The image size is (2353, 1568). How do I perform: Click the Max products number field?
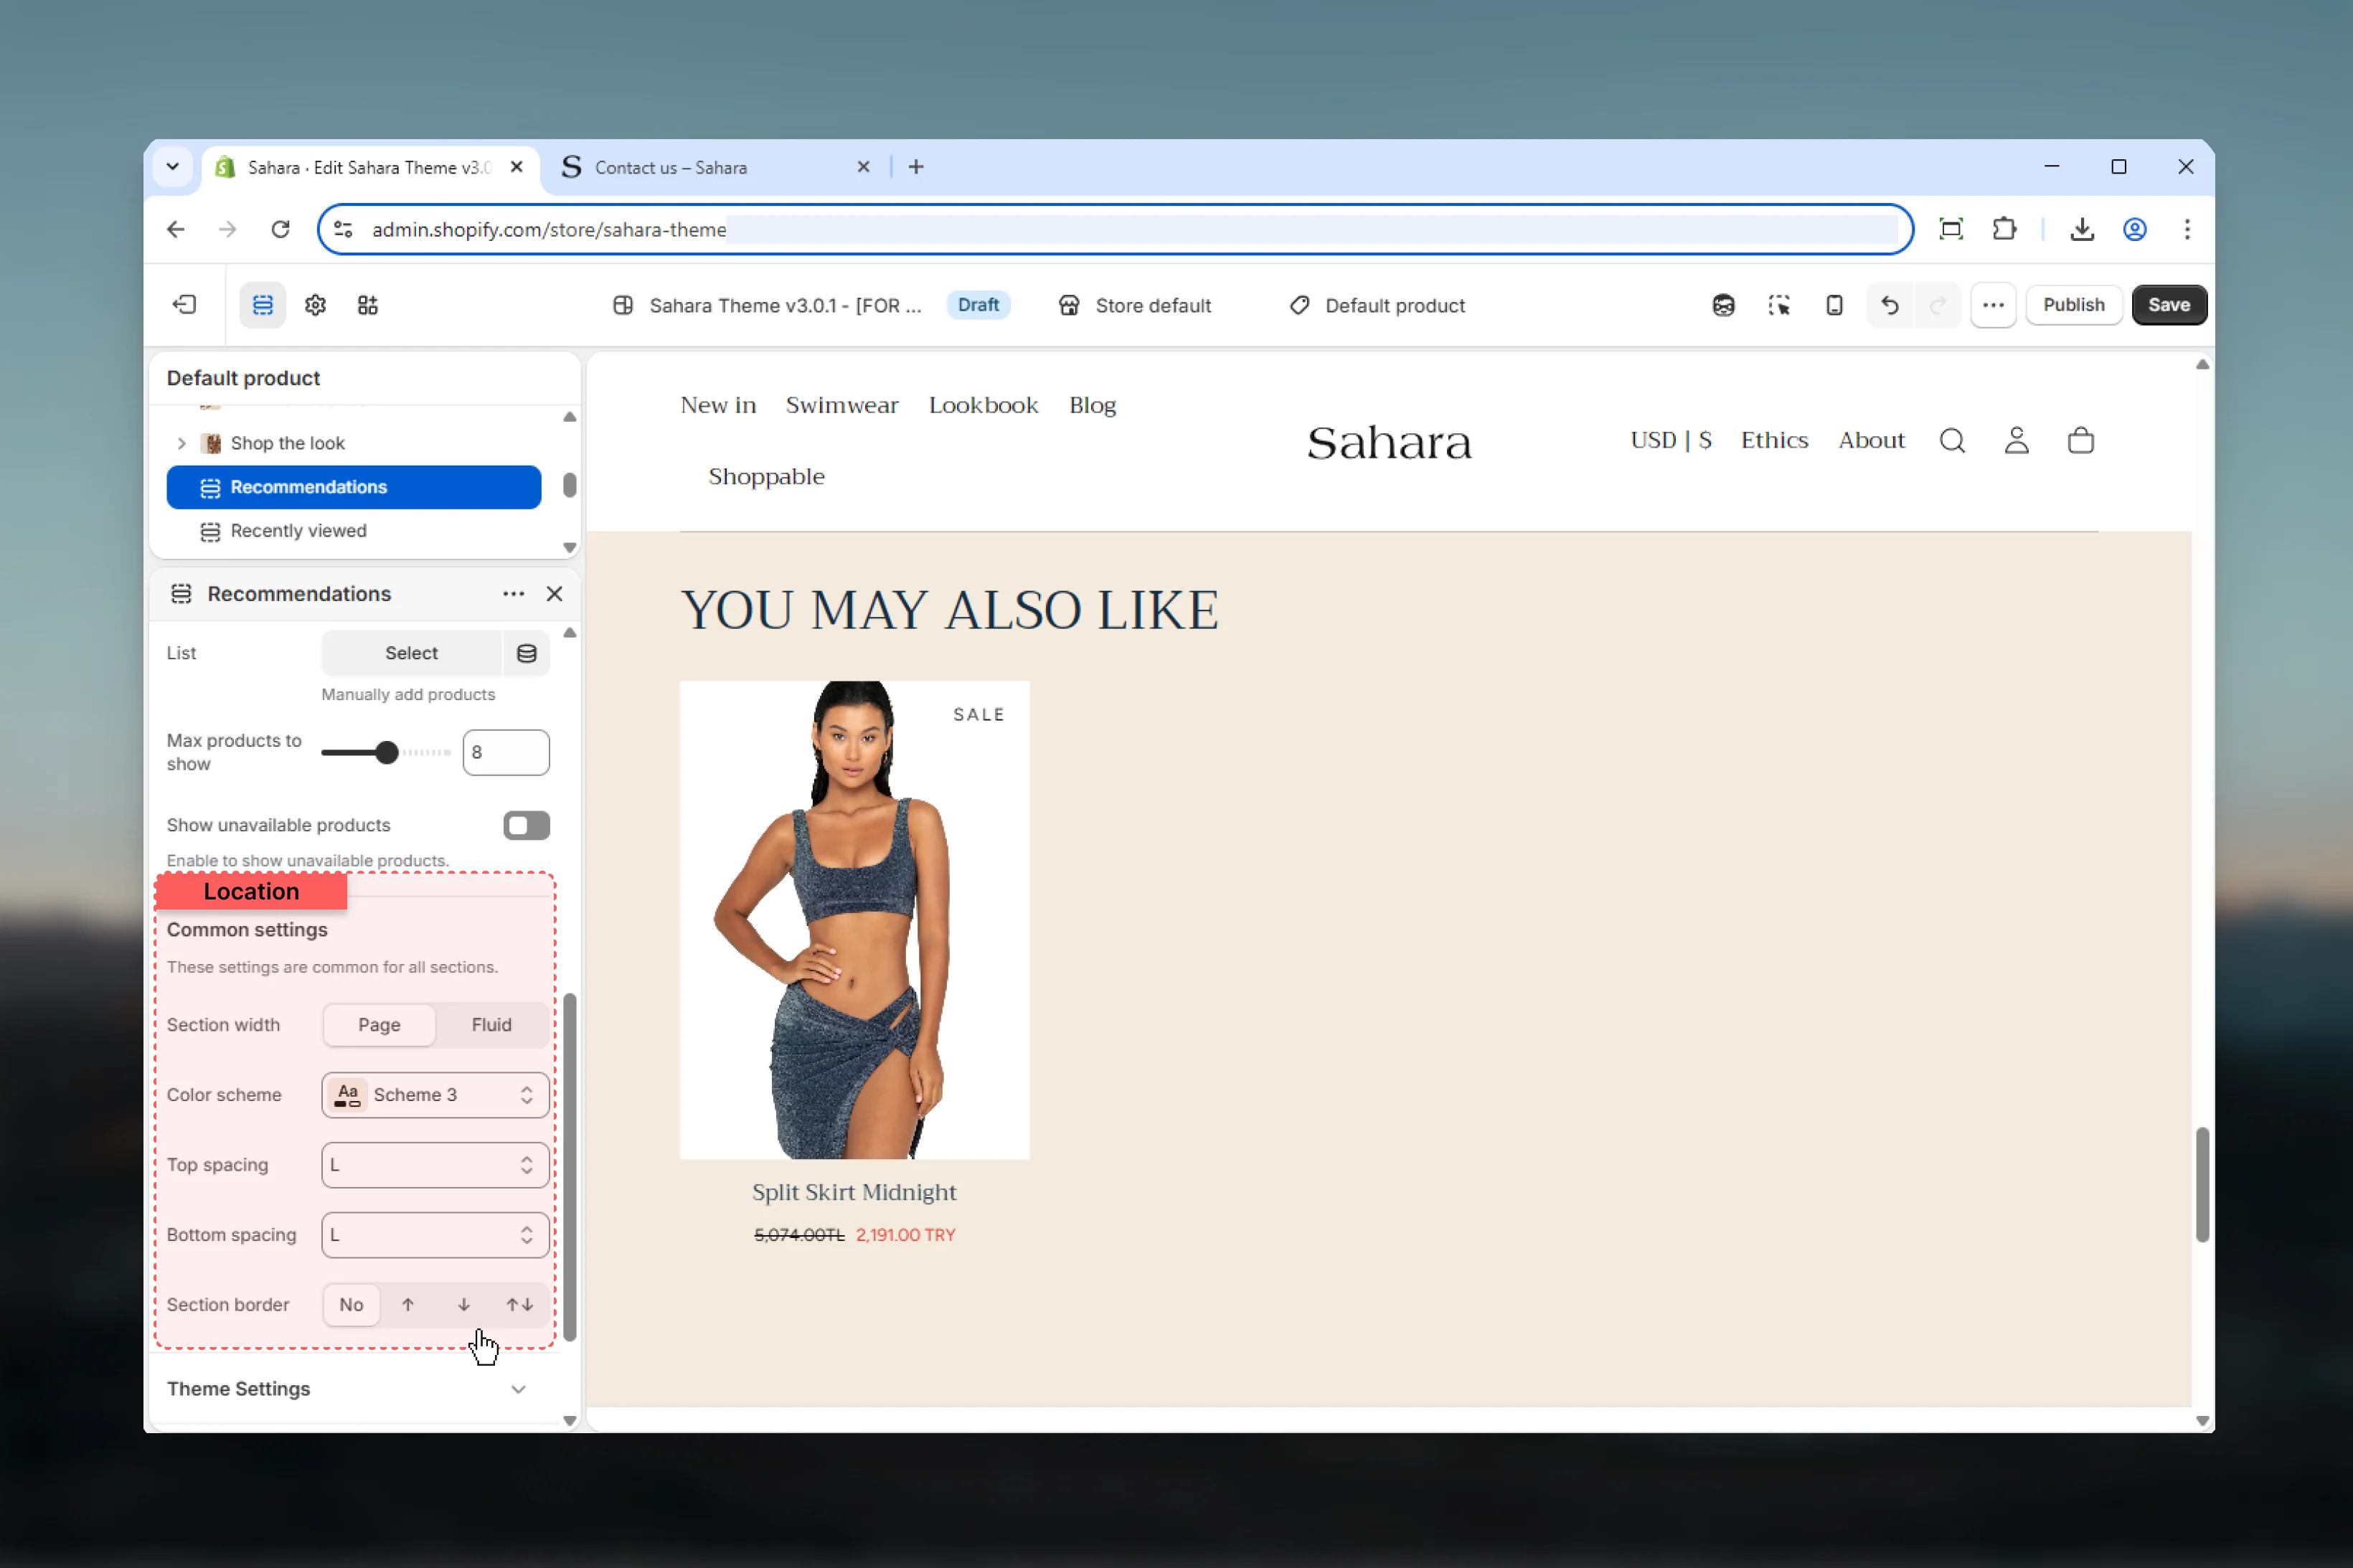(x=505, y=752)
